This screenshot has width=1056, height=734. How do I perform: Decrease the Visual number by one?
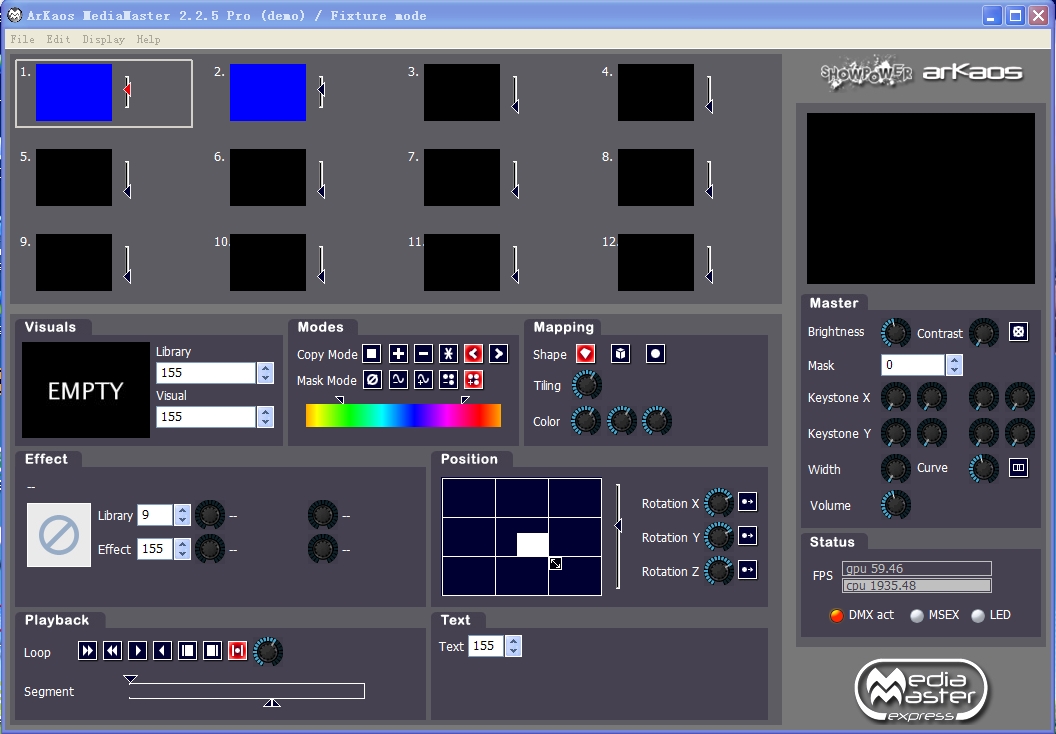[265, 422]
